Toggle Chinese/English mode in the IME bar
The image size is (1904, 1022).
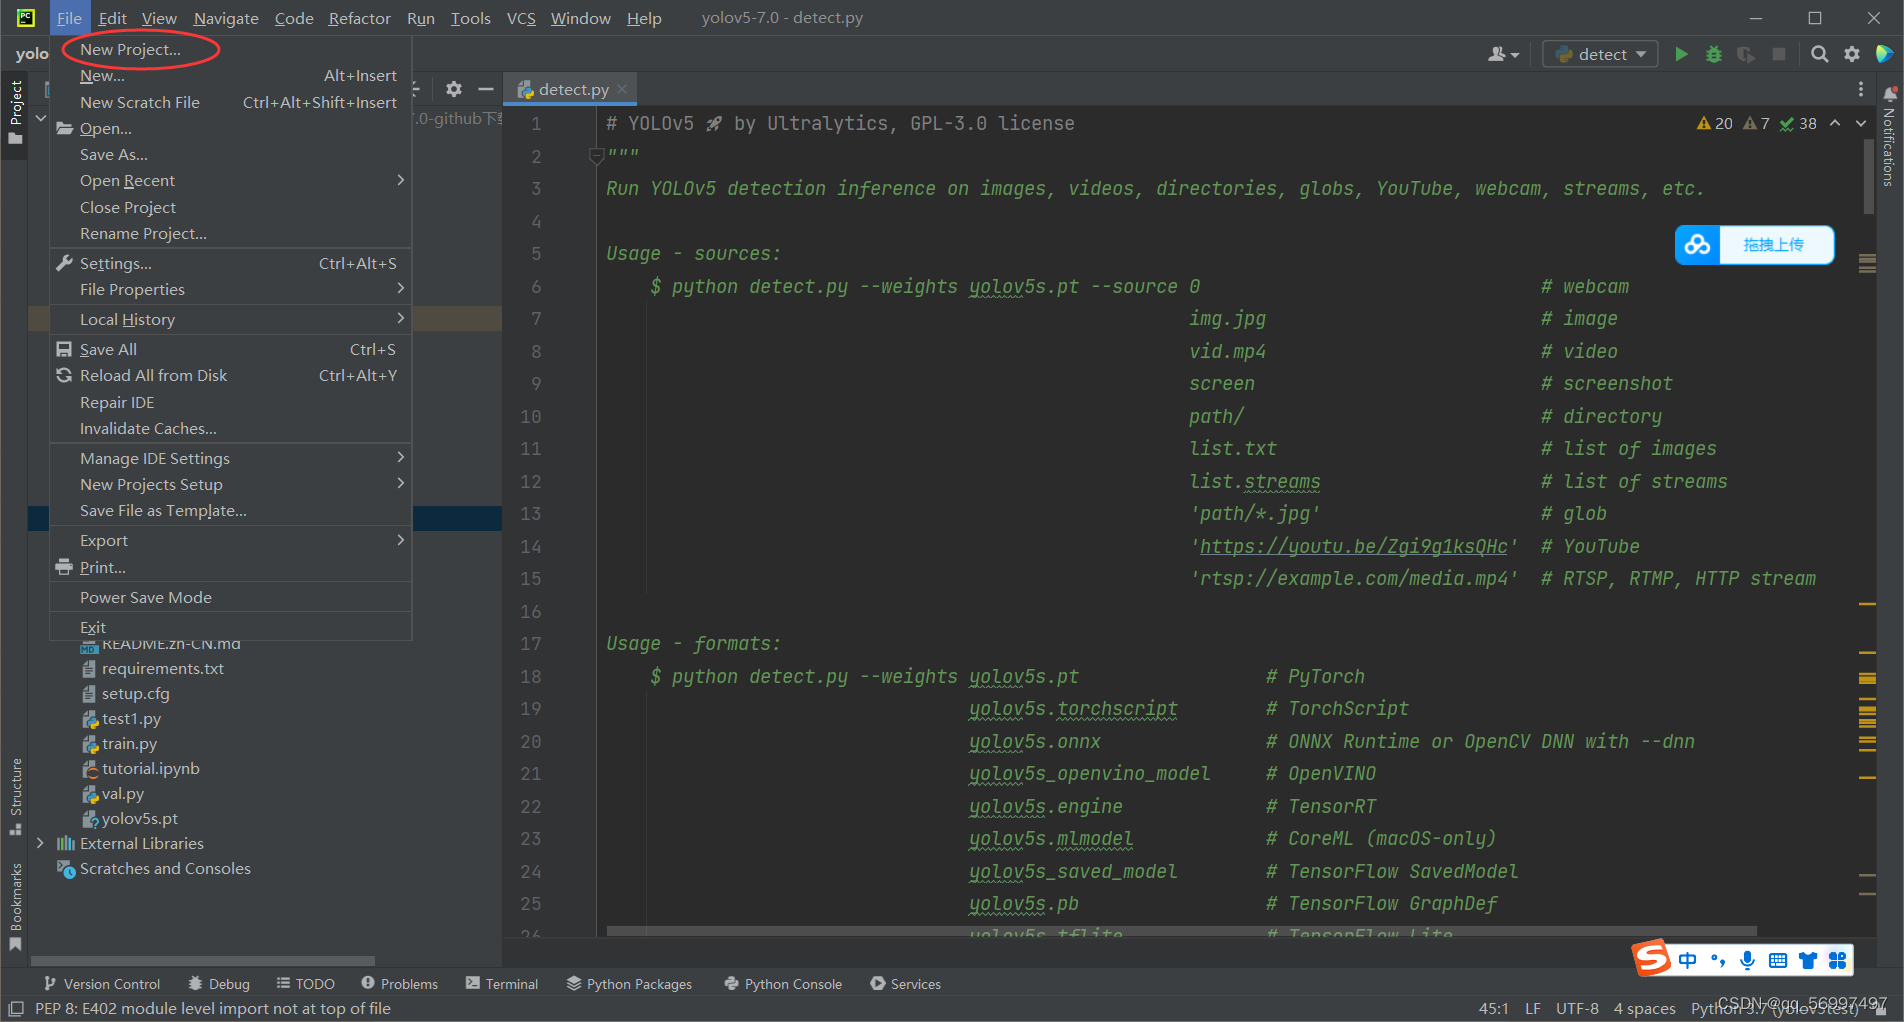pos(1688,961)
